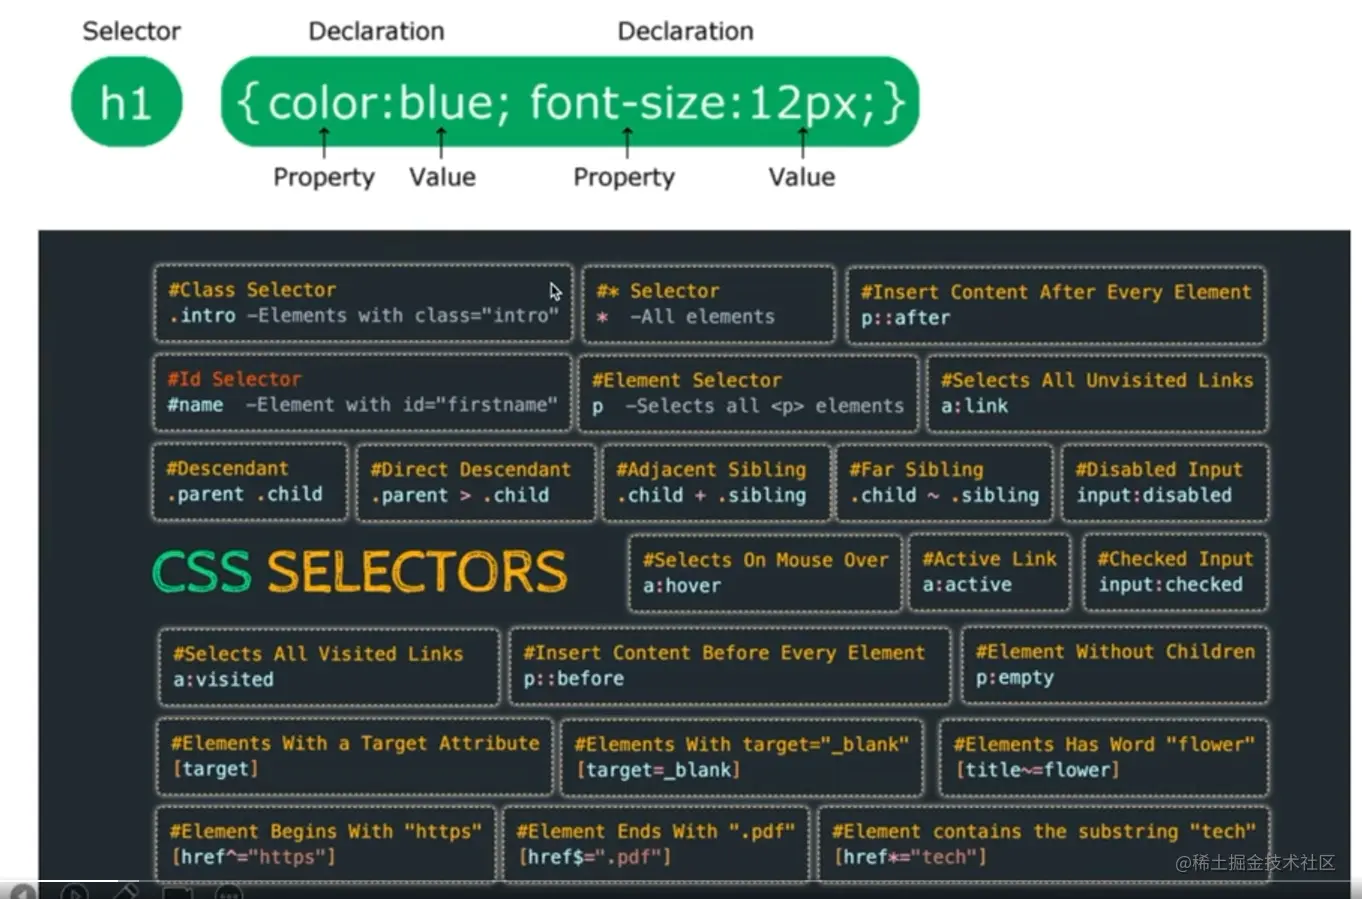Click the 'a:link' code text
Viewport: 1362px width, 899px height.
click(974, 406)
